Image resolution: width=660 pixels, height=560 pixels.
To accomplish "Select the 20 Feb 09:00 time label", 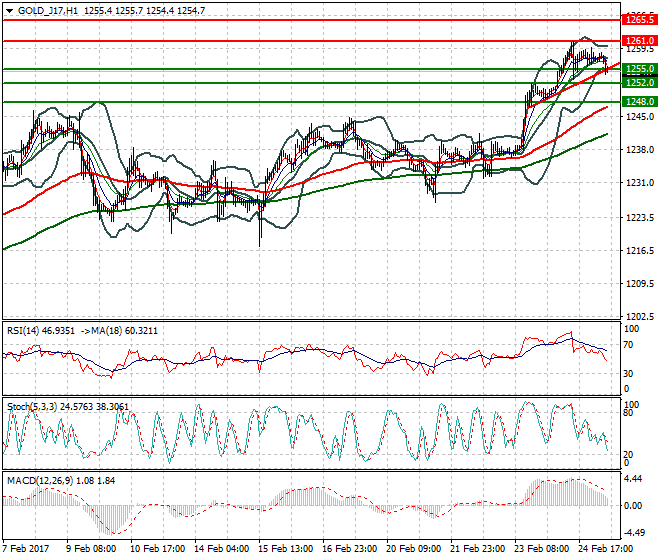I will (413, 549).
